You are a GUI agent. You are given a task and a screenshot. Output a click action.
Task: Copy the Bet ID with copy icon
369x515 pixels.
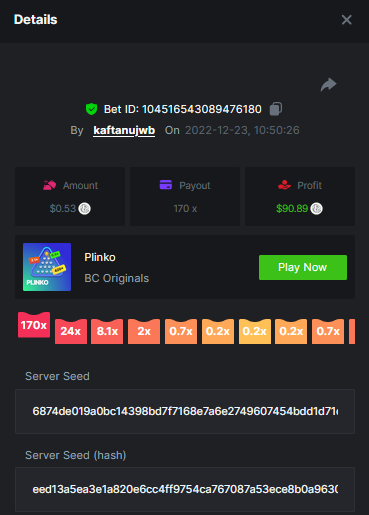pos(276,109)
